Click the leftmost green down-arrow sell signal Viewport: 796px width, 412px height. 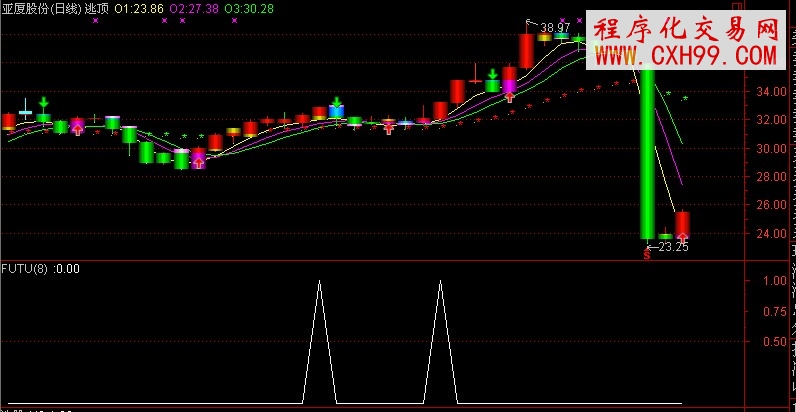(x=43, y=102)
